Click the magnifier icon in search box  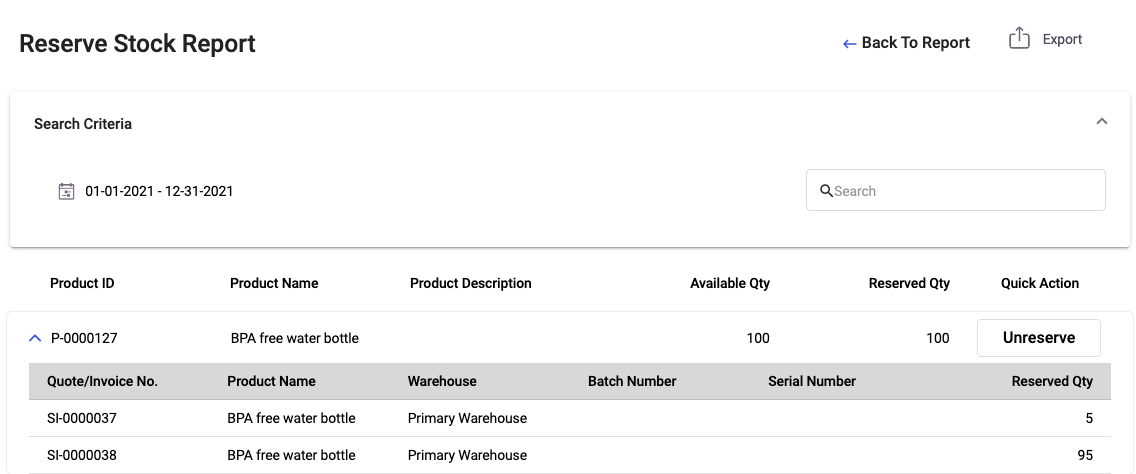click(x=826, y=191)
